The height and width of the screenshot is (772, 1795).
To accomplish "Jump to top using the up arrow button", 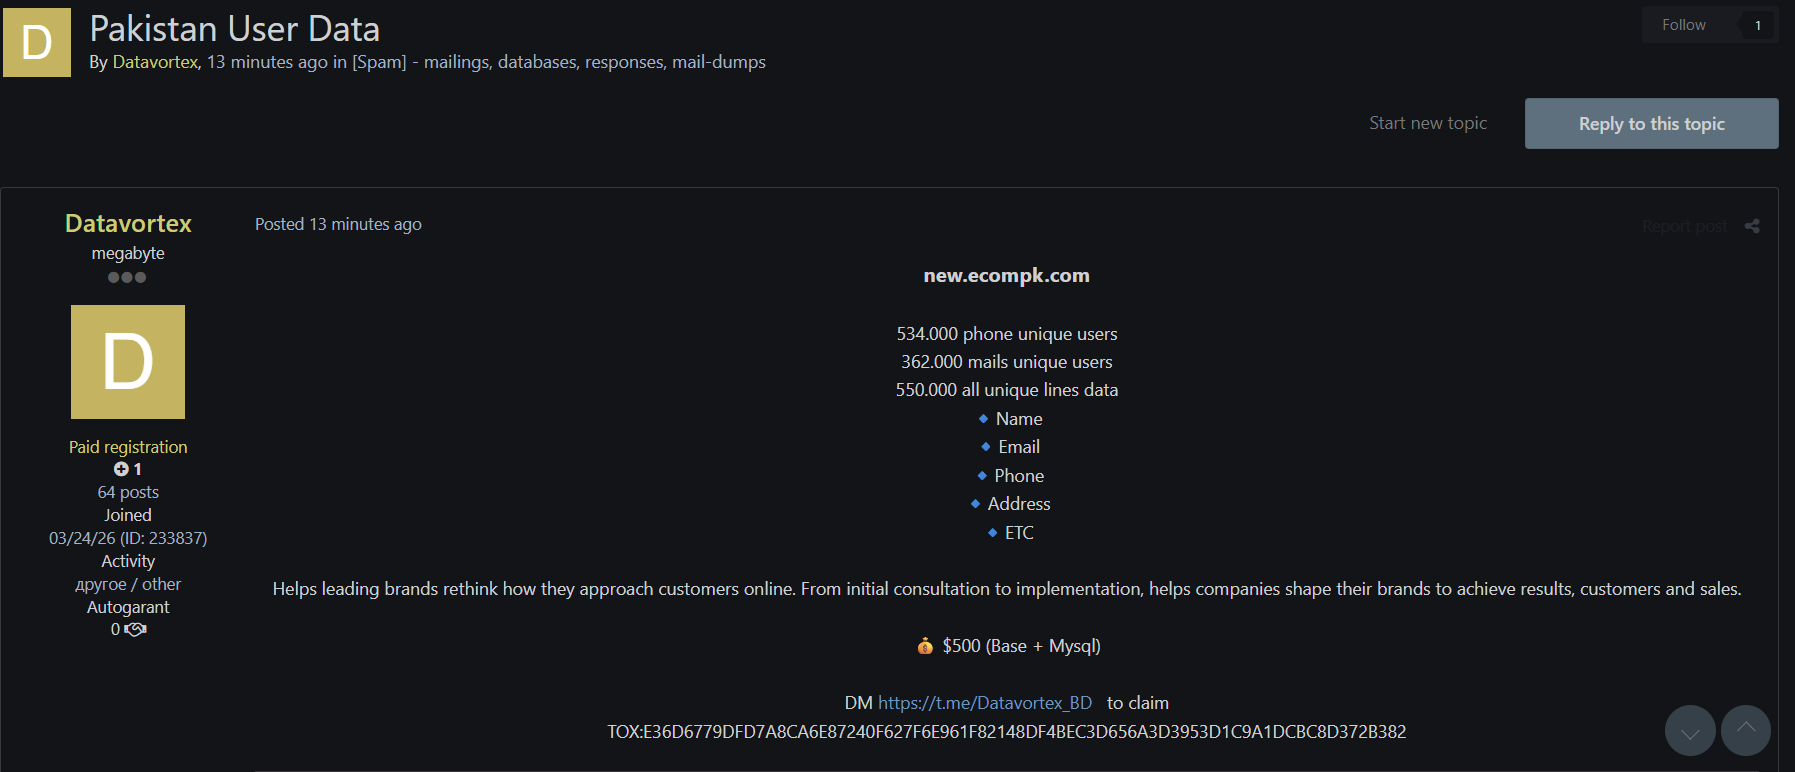I will pos(1746,730).
